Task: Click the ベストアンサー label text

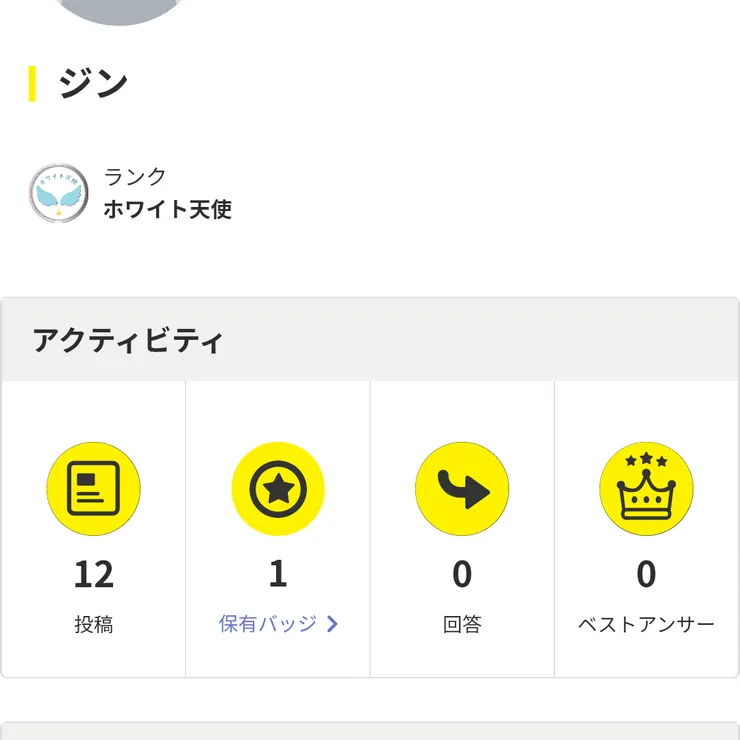Action: coord(646,624)
